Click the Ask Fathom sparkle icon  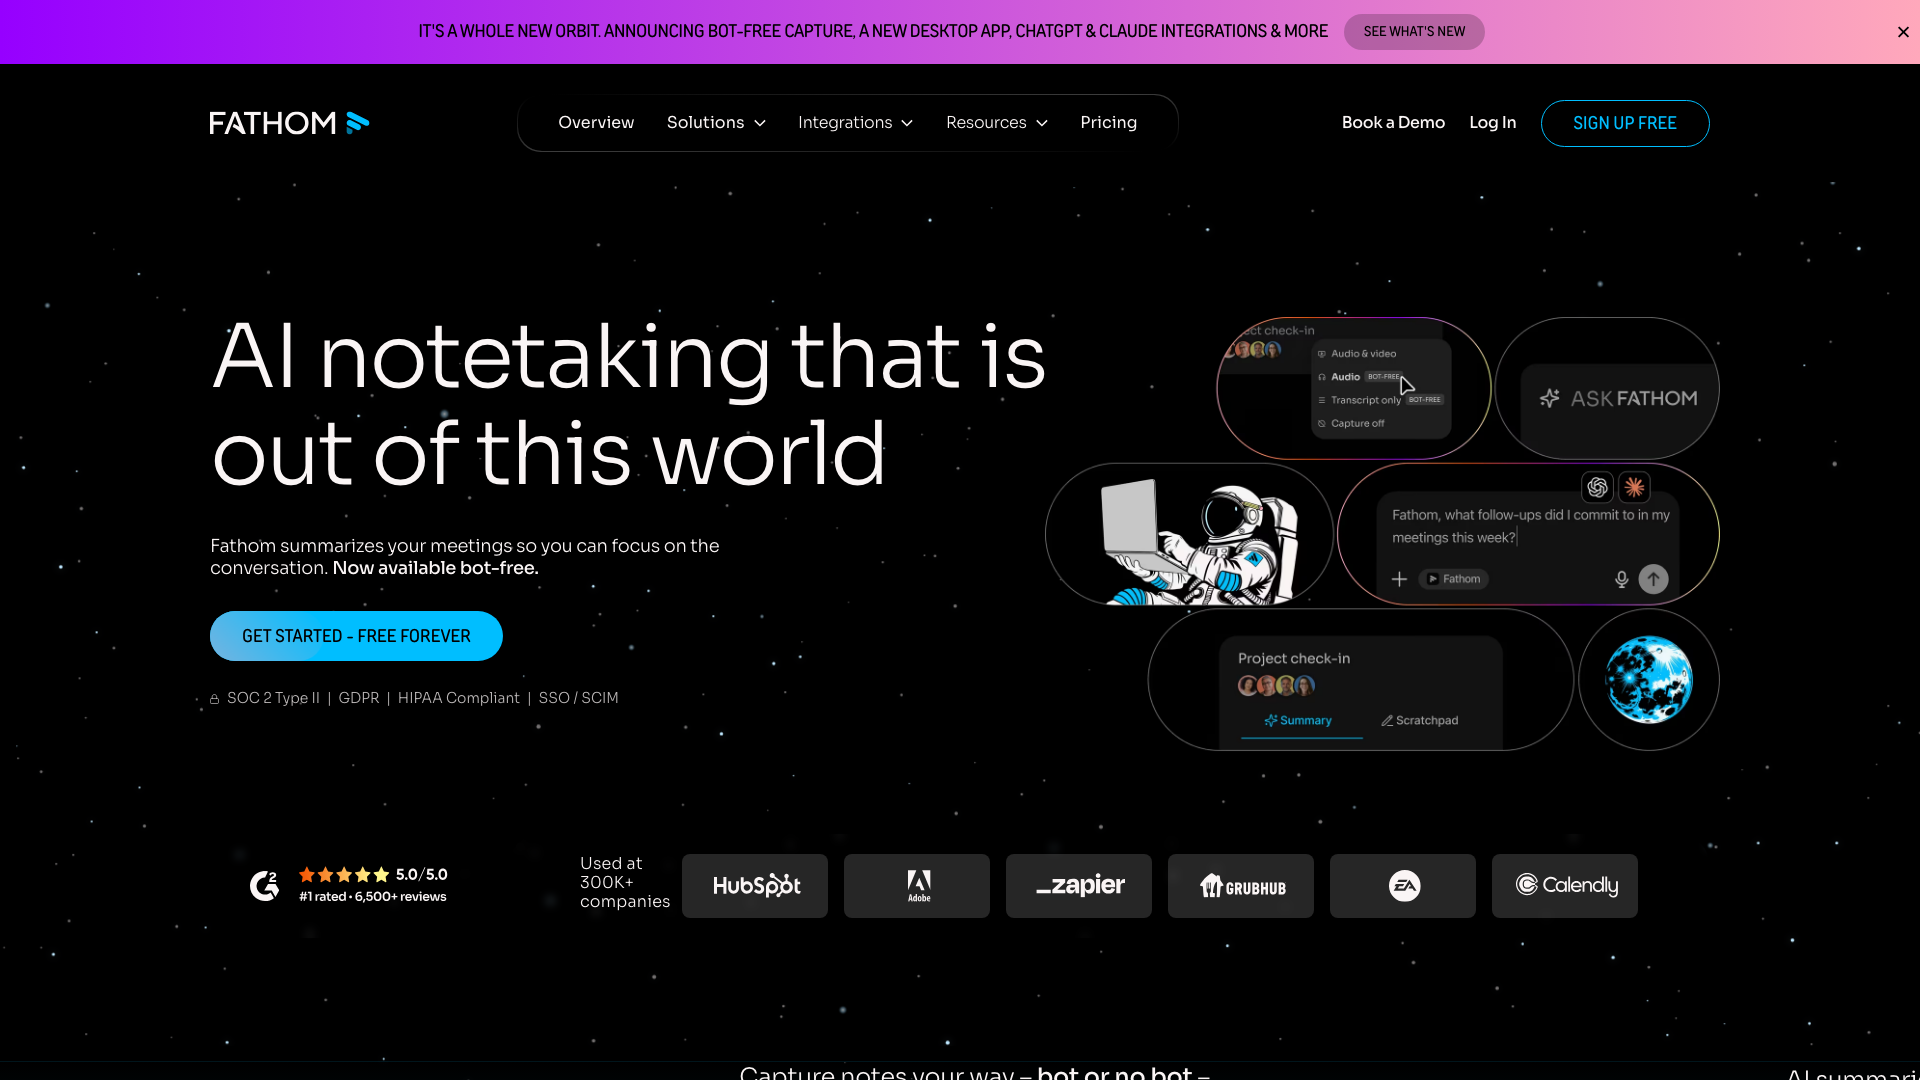click(x=1549, y=398)
